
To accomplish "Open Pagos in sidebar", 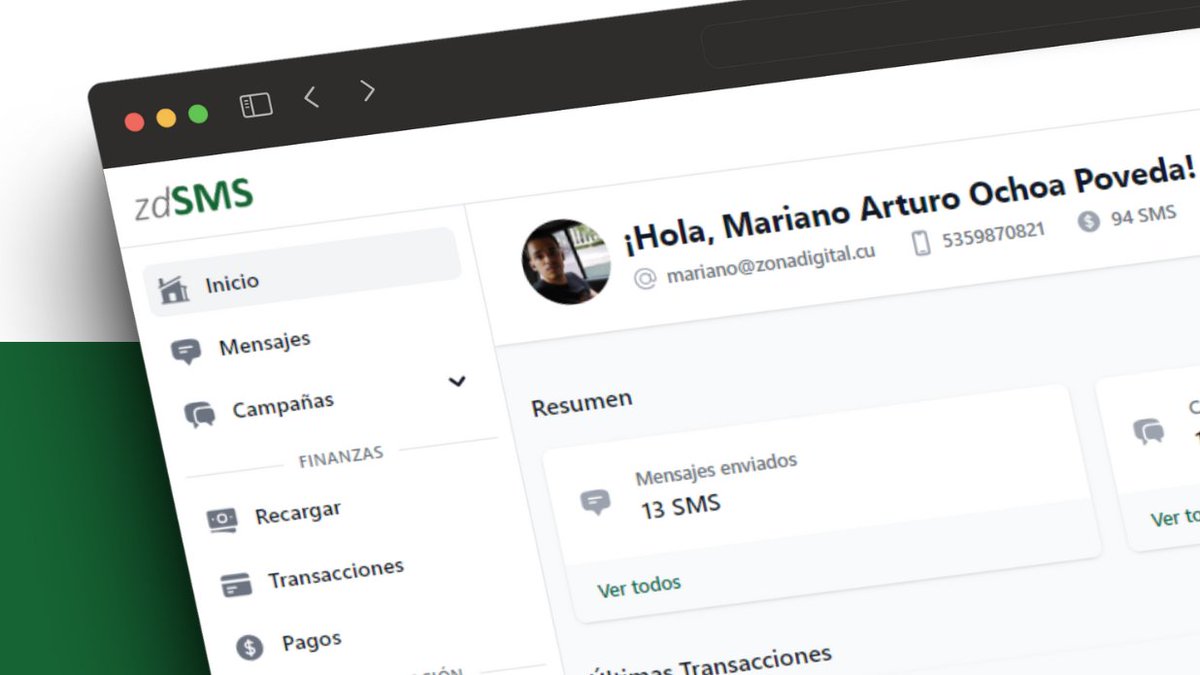I will [x=312, y=641].
